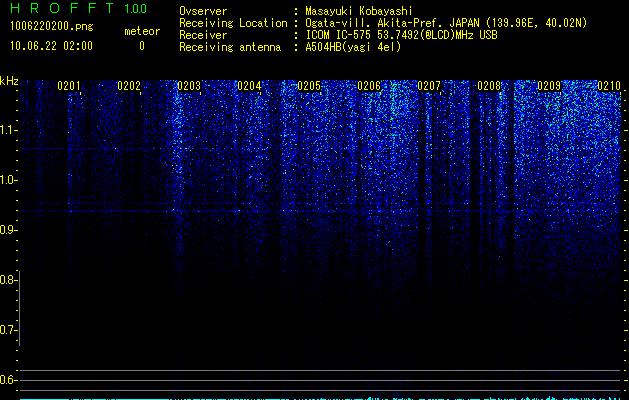Viewport: 629px width, 400px height.
Task: Select A504HB(yagi 4el) antenna text
Action: (353, 47)
